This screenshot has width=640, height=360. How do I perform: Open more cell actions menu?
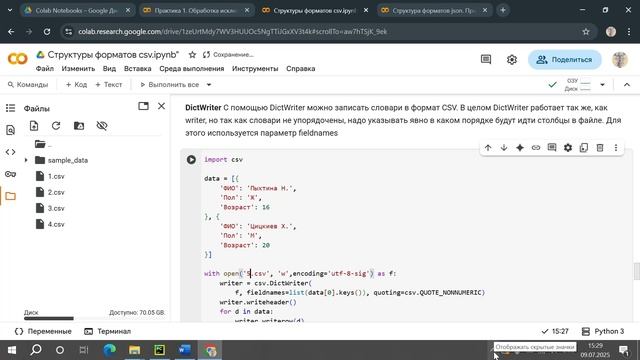616,148
